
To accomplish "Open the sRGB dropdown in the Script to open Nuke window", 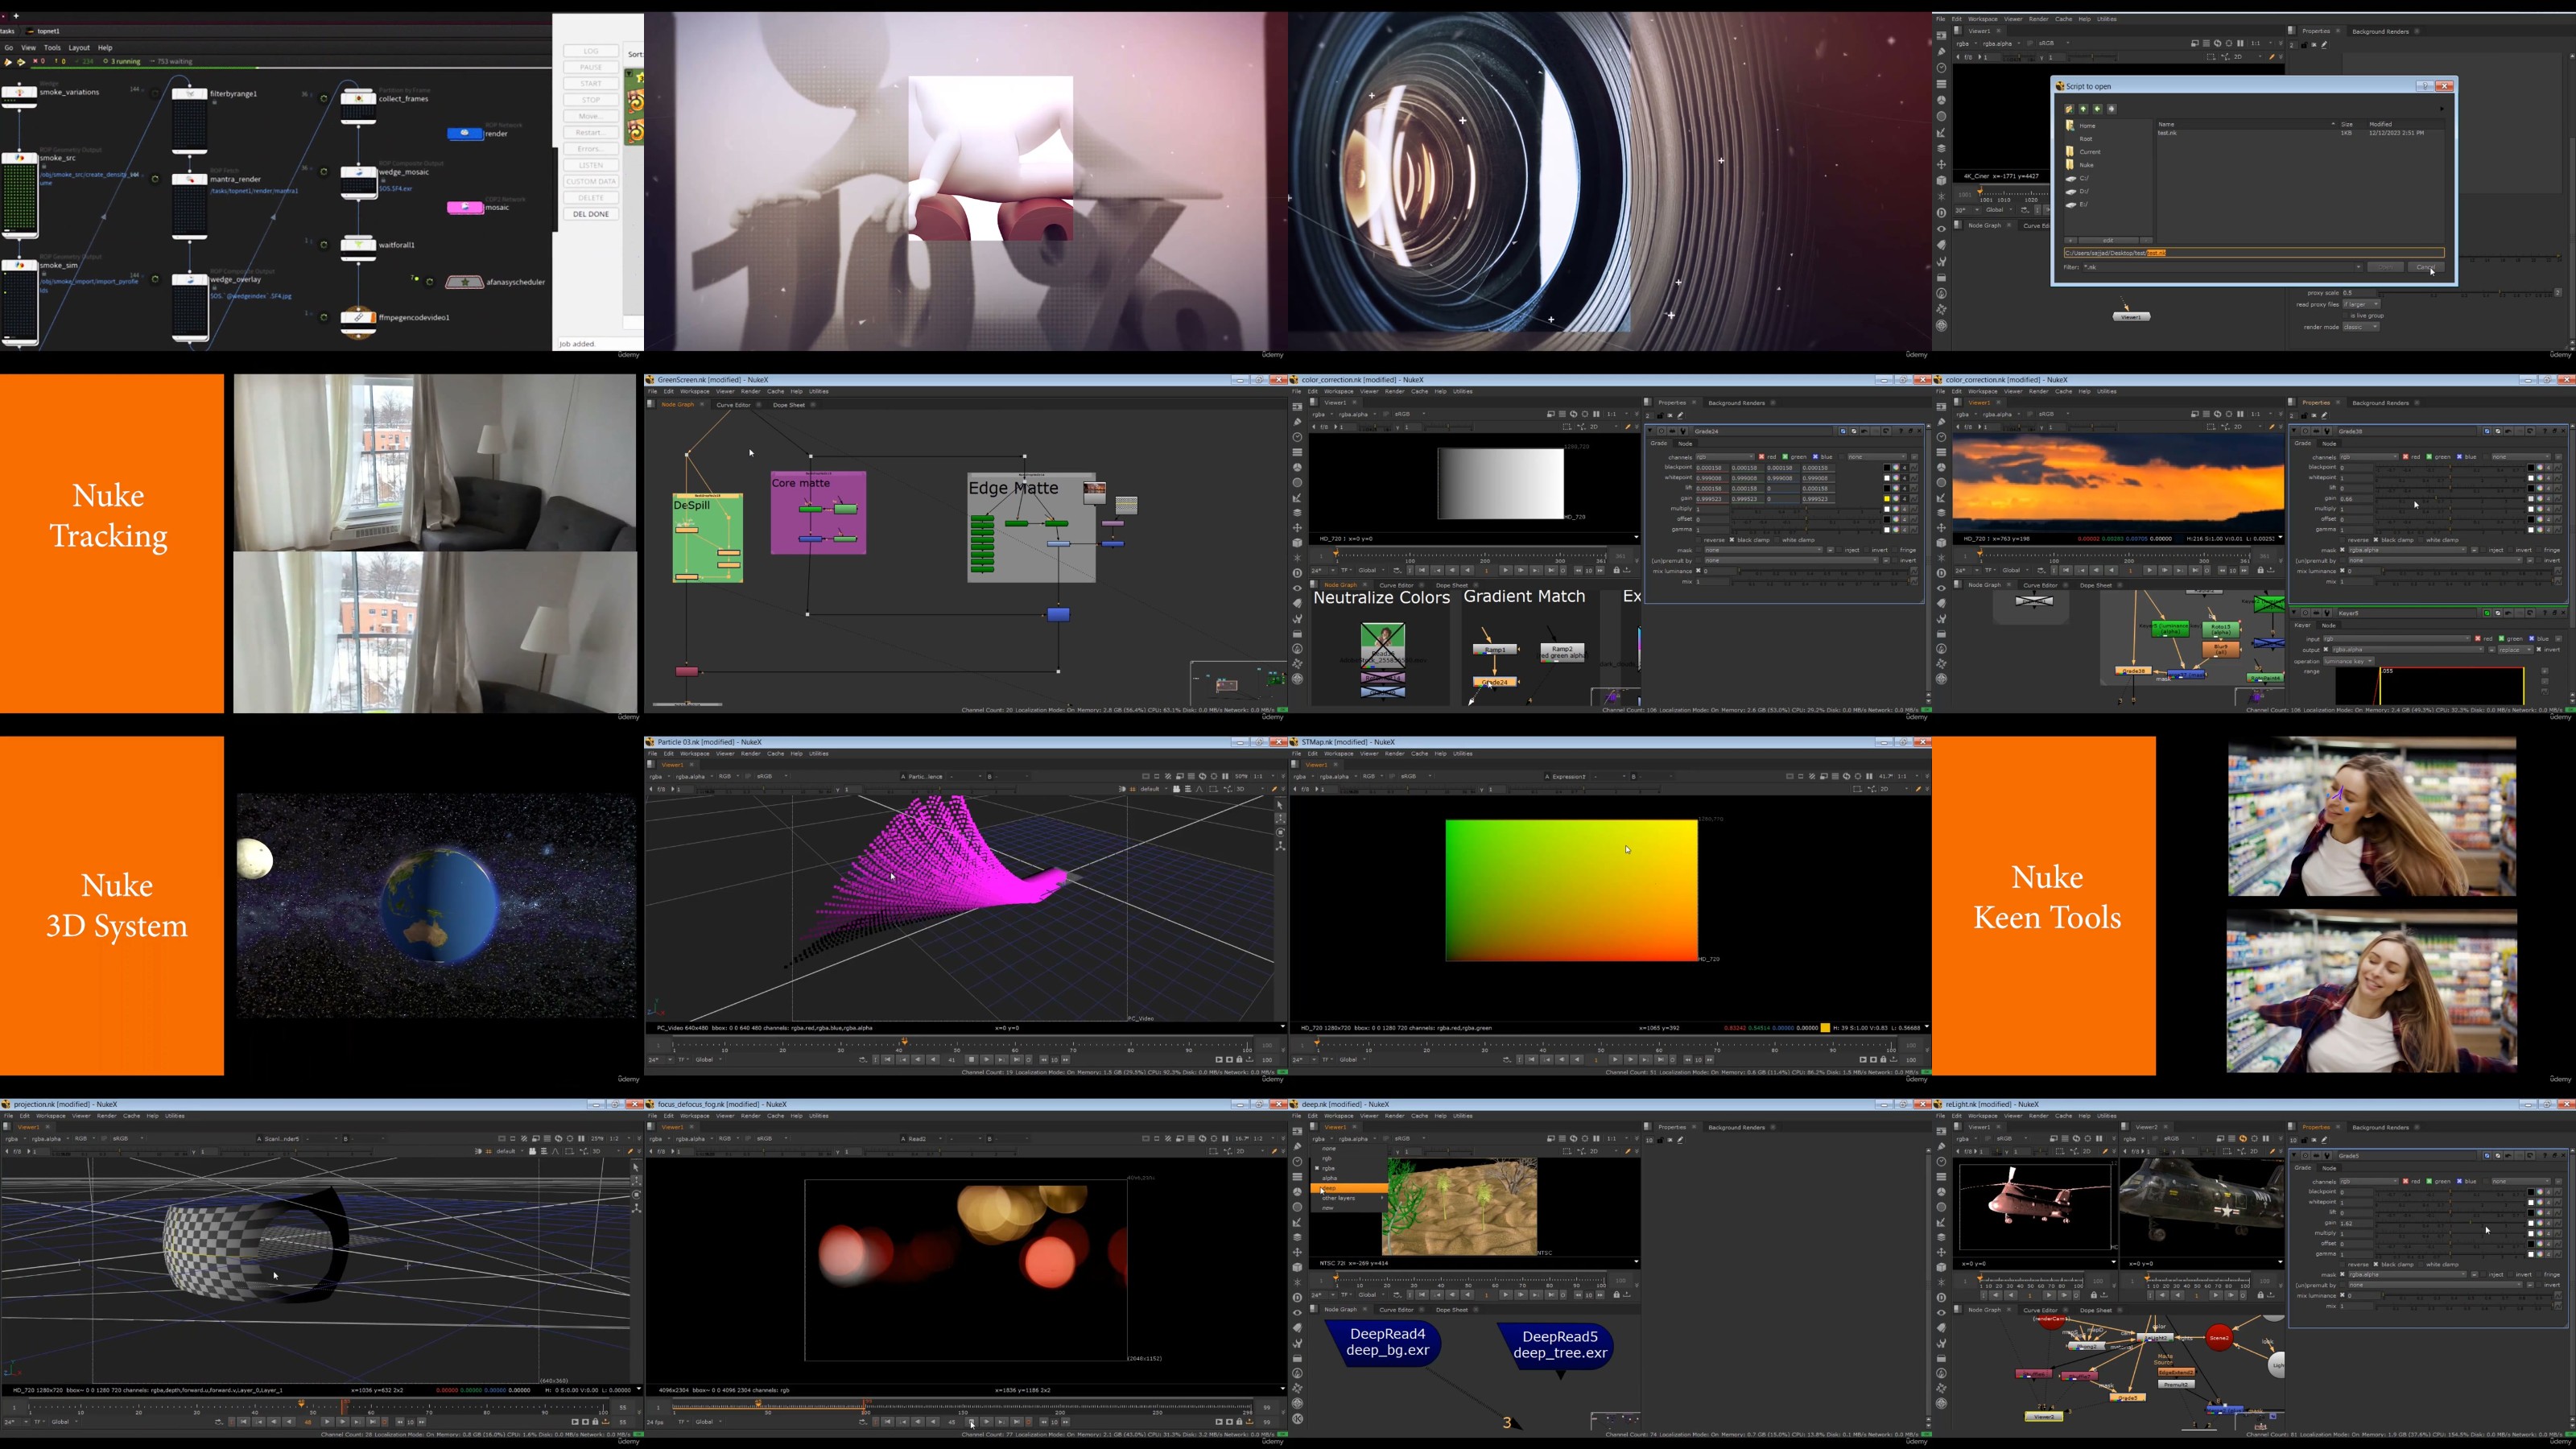I will [x=2053, y=44].
